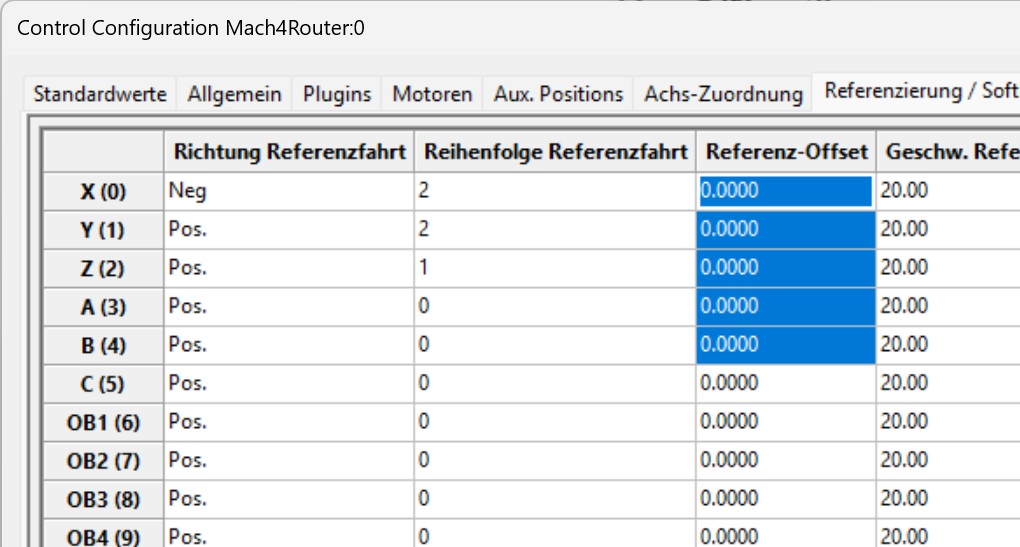Click homing order field for Z (2)
Screen dimensions: 1020x547
(x=555, y=268)
